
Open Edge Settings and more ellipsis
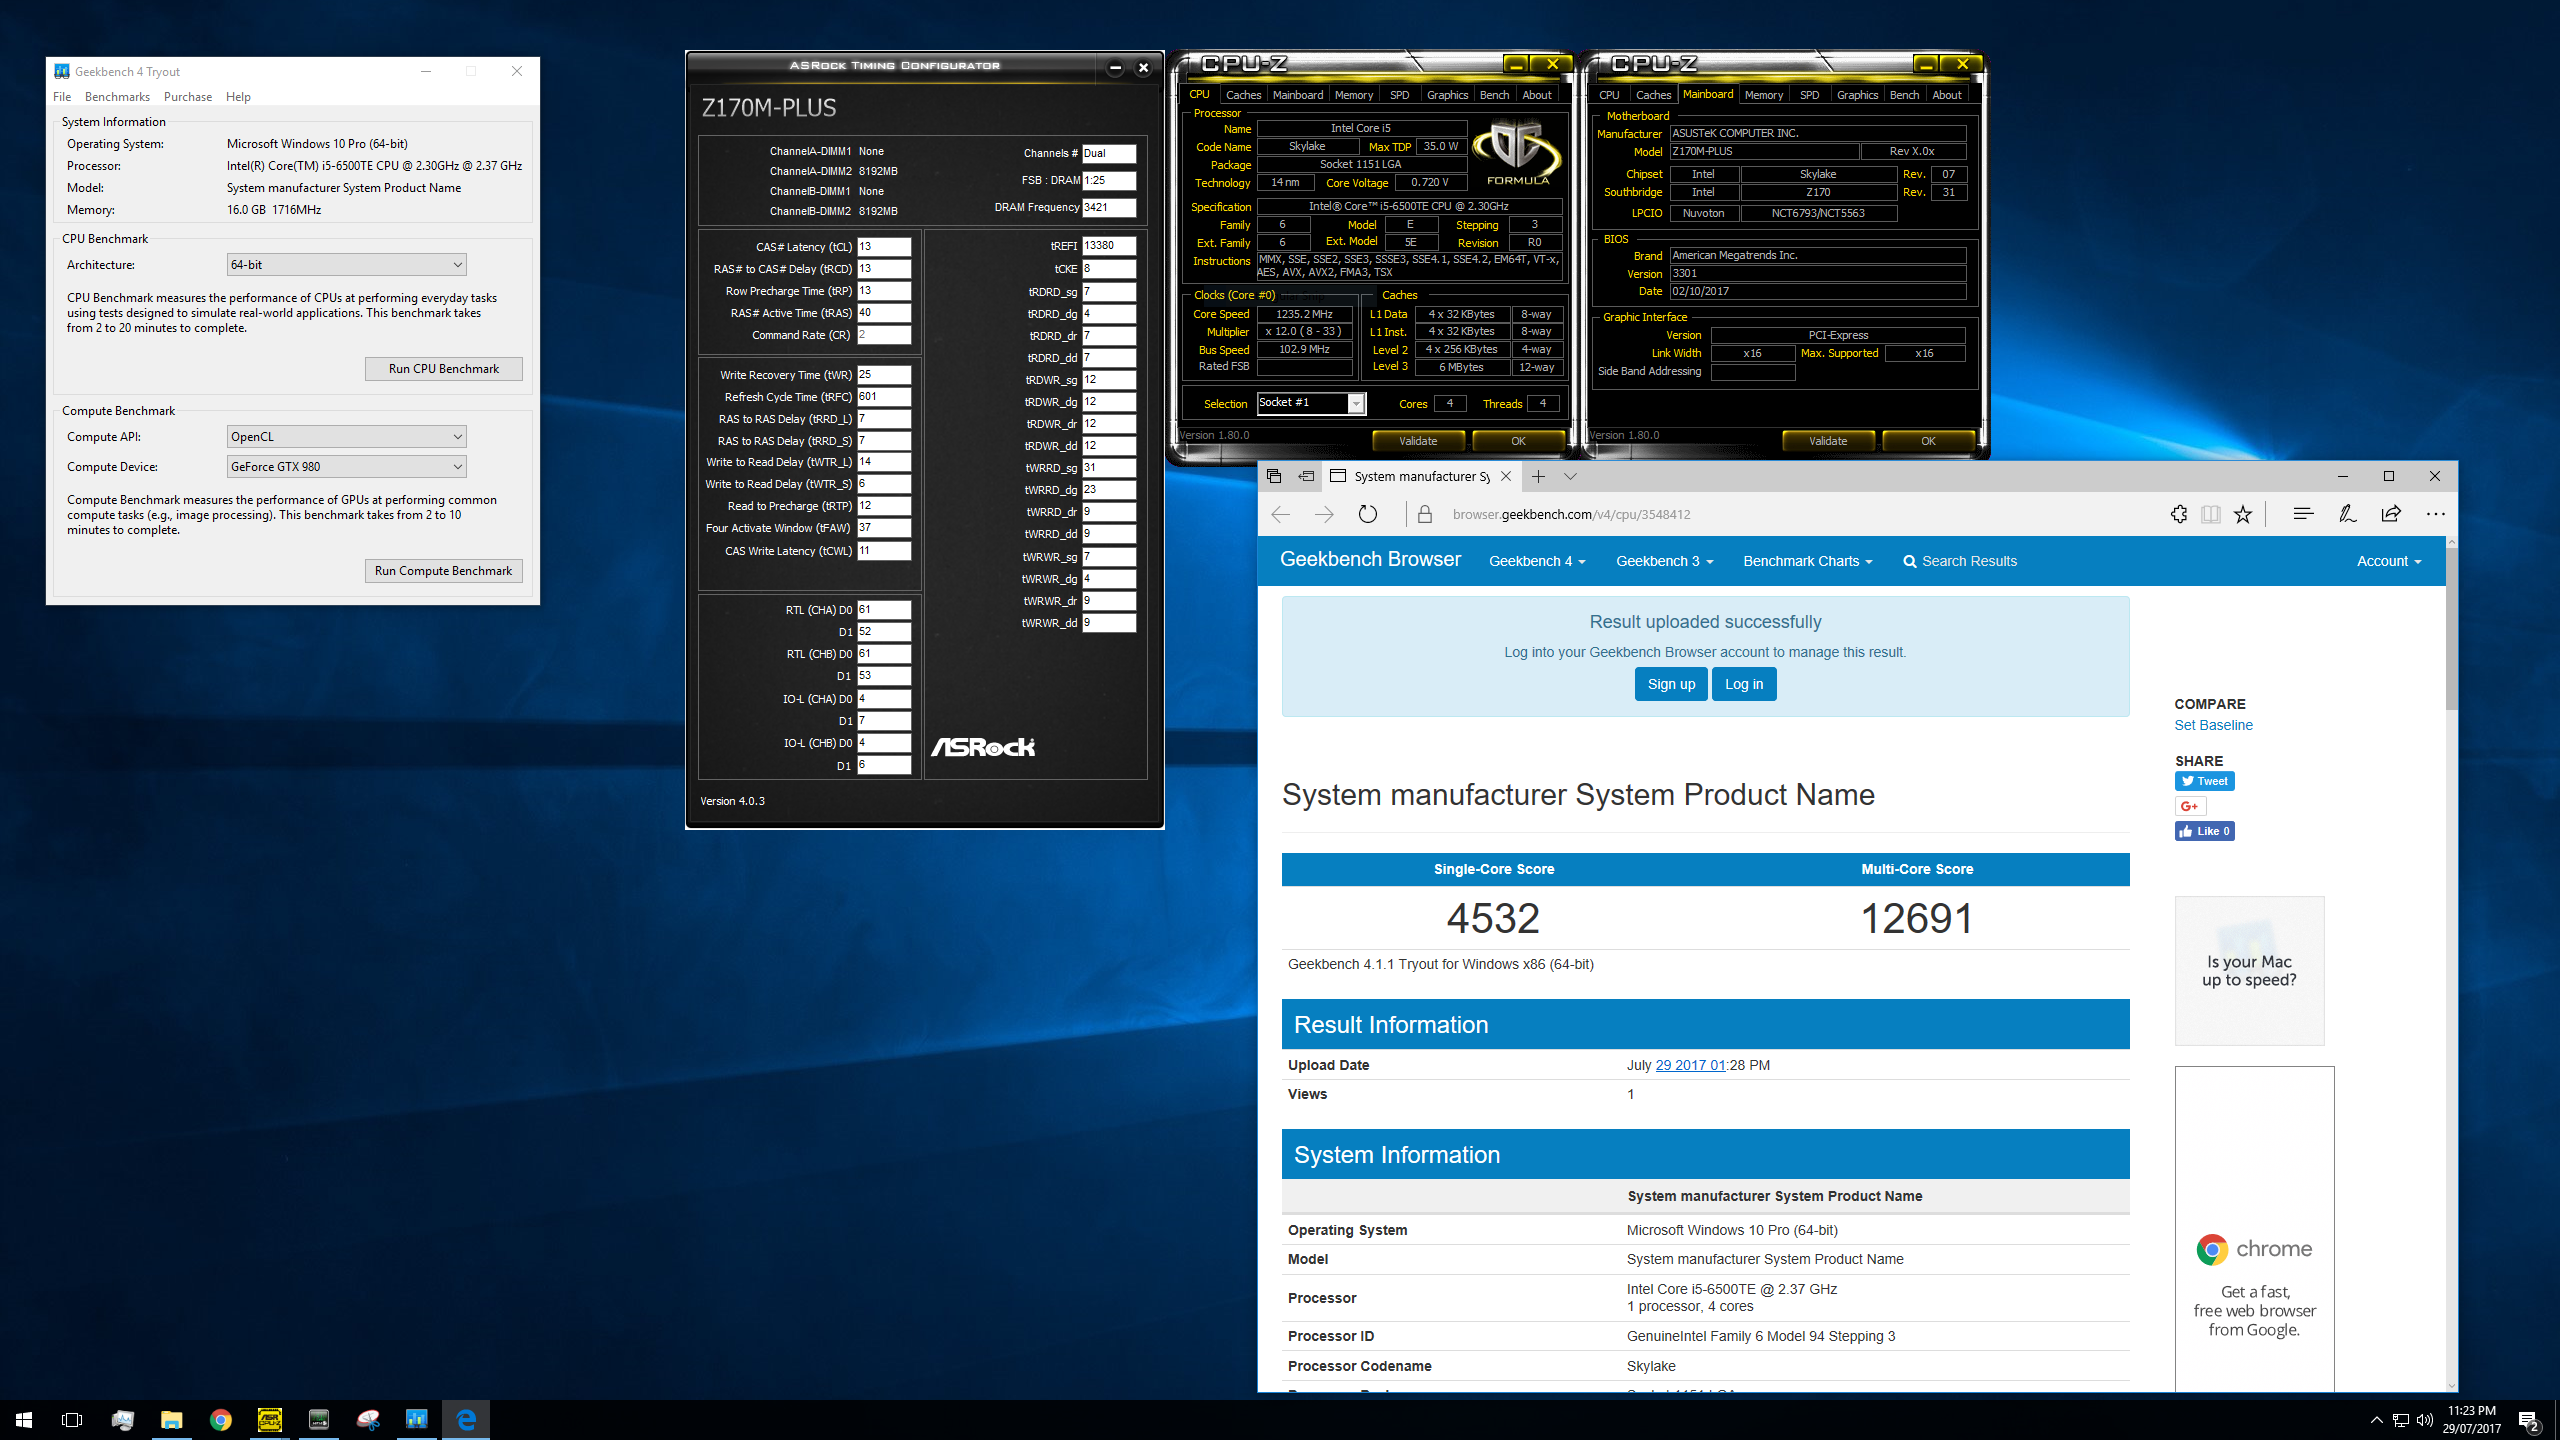pos(2435,514)
